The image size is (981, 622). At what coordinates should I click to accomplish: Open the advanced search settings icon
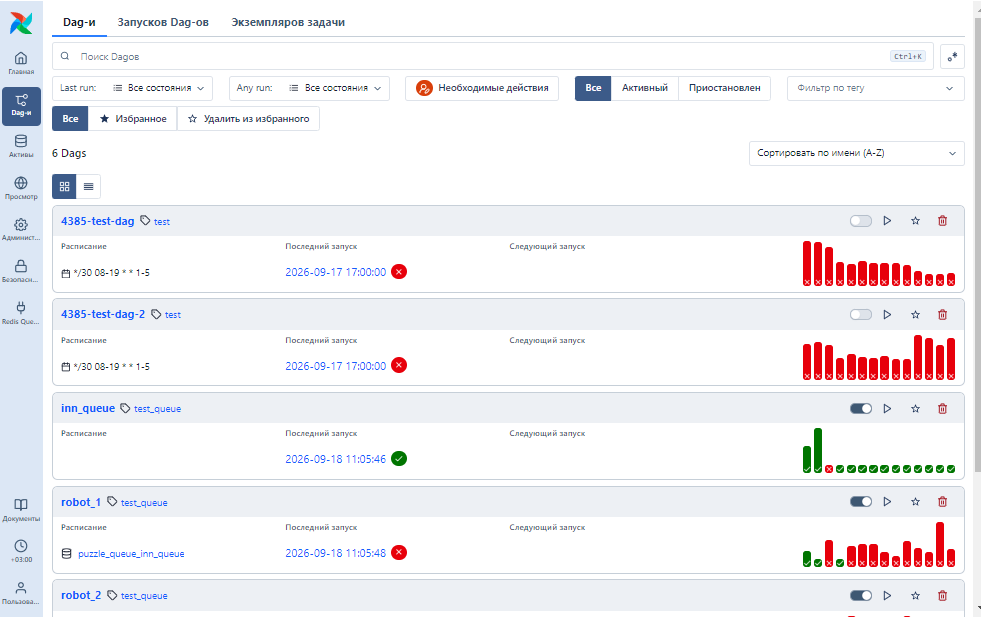click(x=952, y=56)
